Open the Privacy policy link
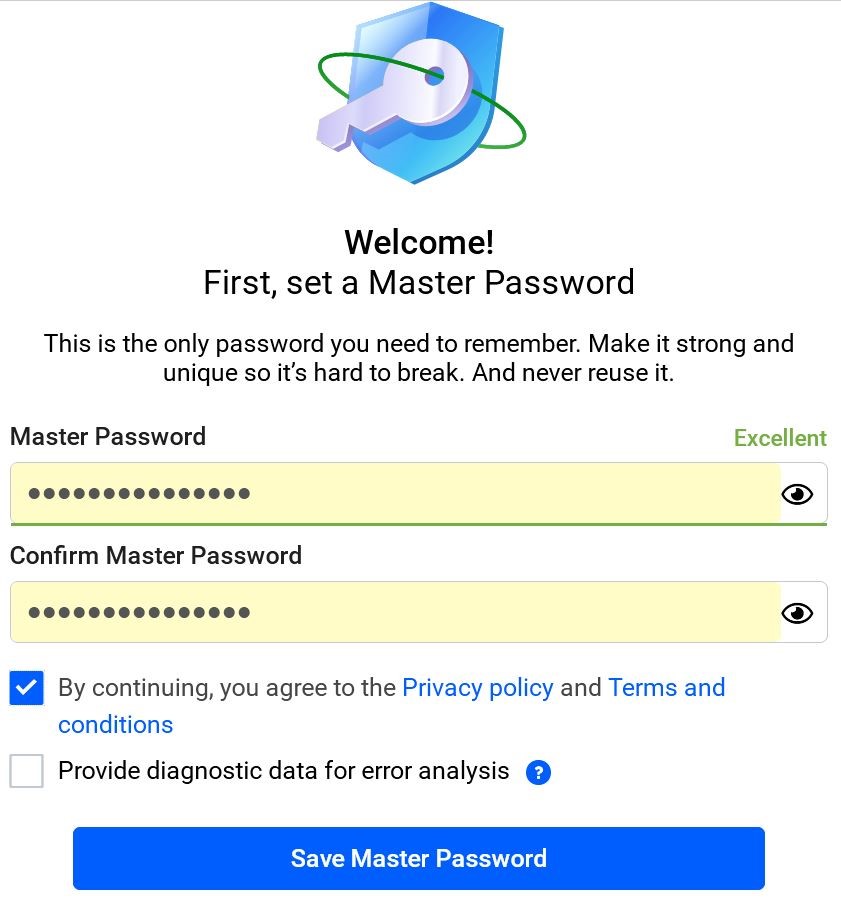Image resolution: width=841 pixels, height=903 pixels. point(478,688)
